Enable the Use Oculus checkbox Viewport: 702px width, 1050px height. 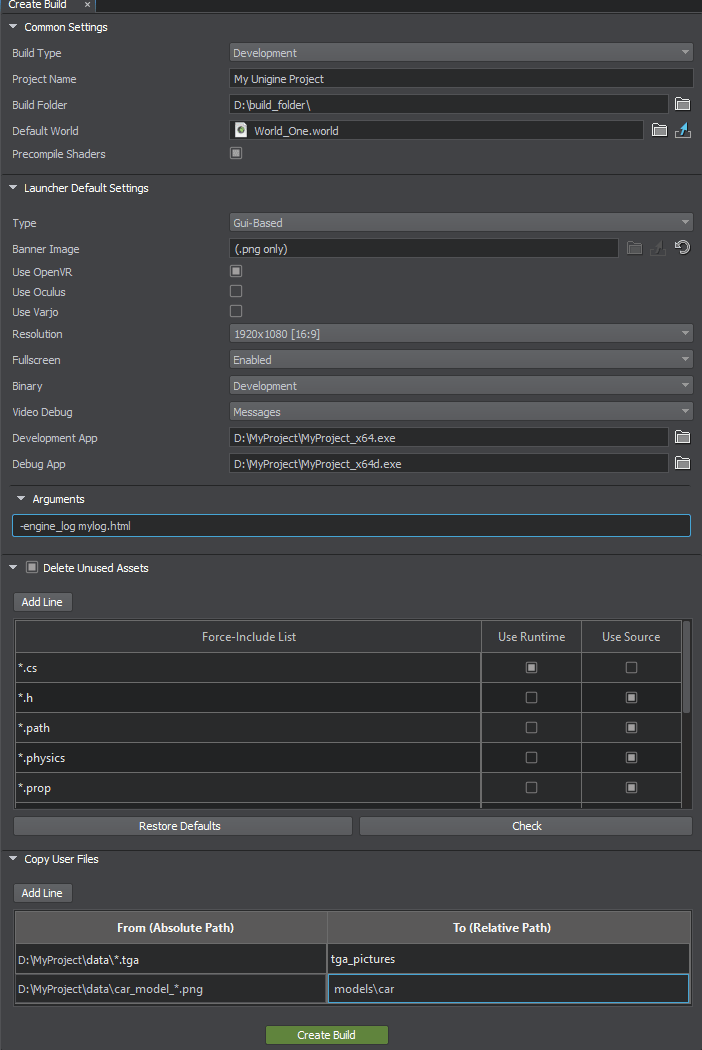pos(236,291)
